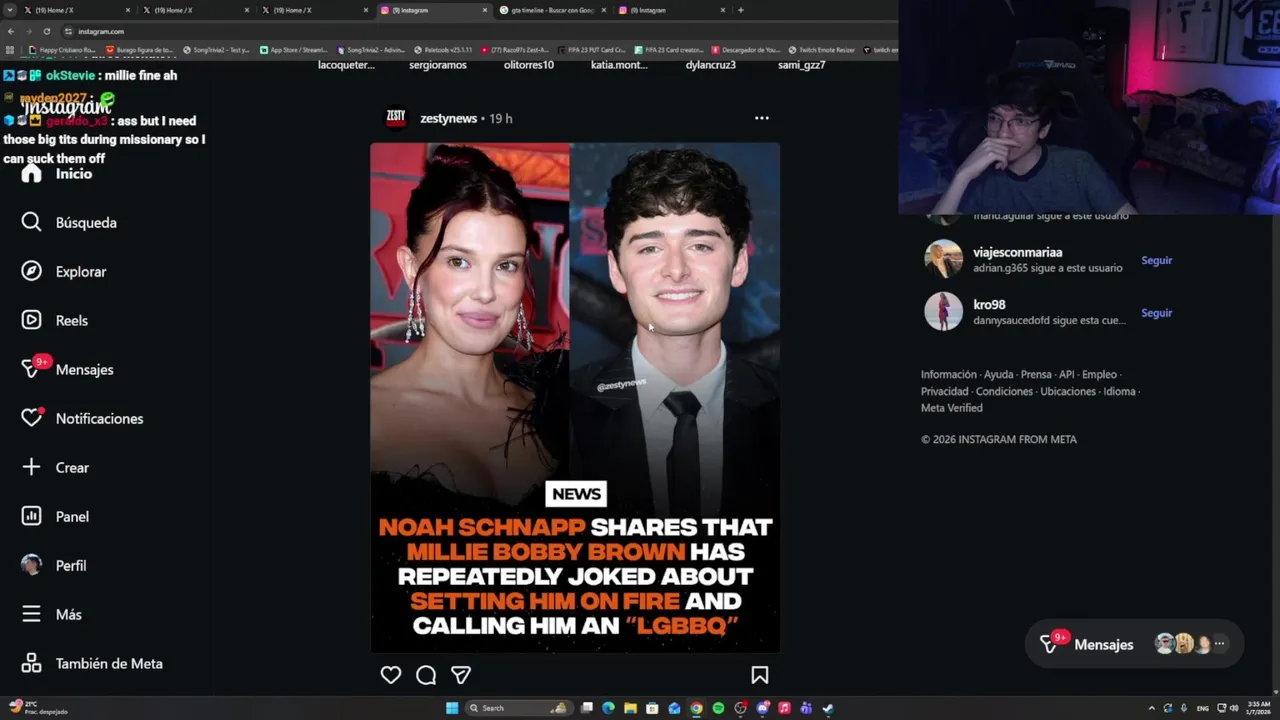1280x720 pixels.
Task: Open tab search dropdown arrow
Action: click(10, 10)
